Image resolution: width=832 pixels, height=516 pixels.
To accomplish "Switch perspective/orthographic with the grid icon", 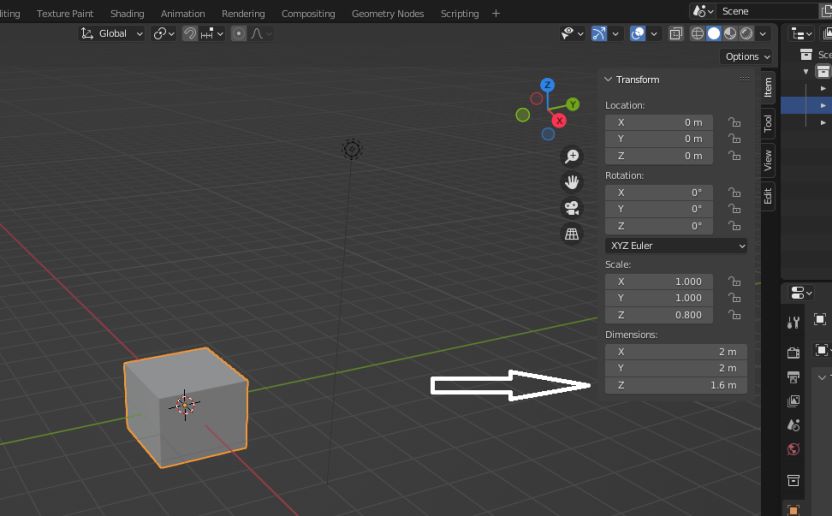I will click(x=572, y=234).
